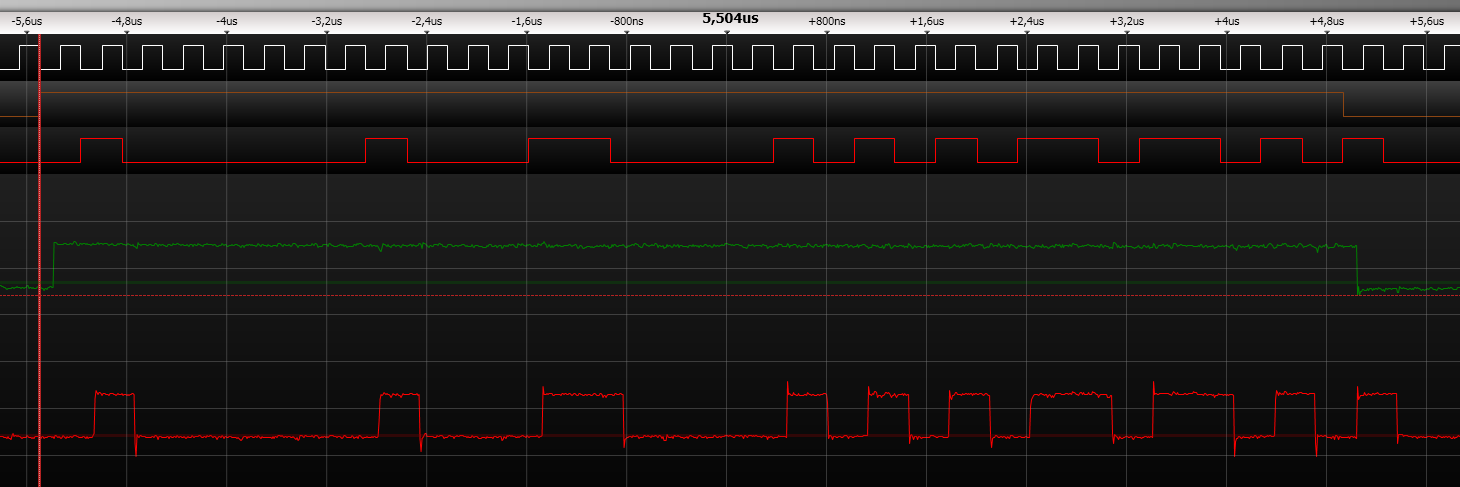This screenshot has height=487, width=1460.
Task: Click the -1,6us time ruler marker
Action: pyautogui.click(x=526, y=21)
